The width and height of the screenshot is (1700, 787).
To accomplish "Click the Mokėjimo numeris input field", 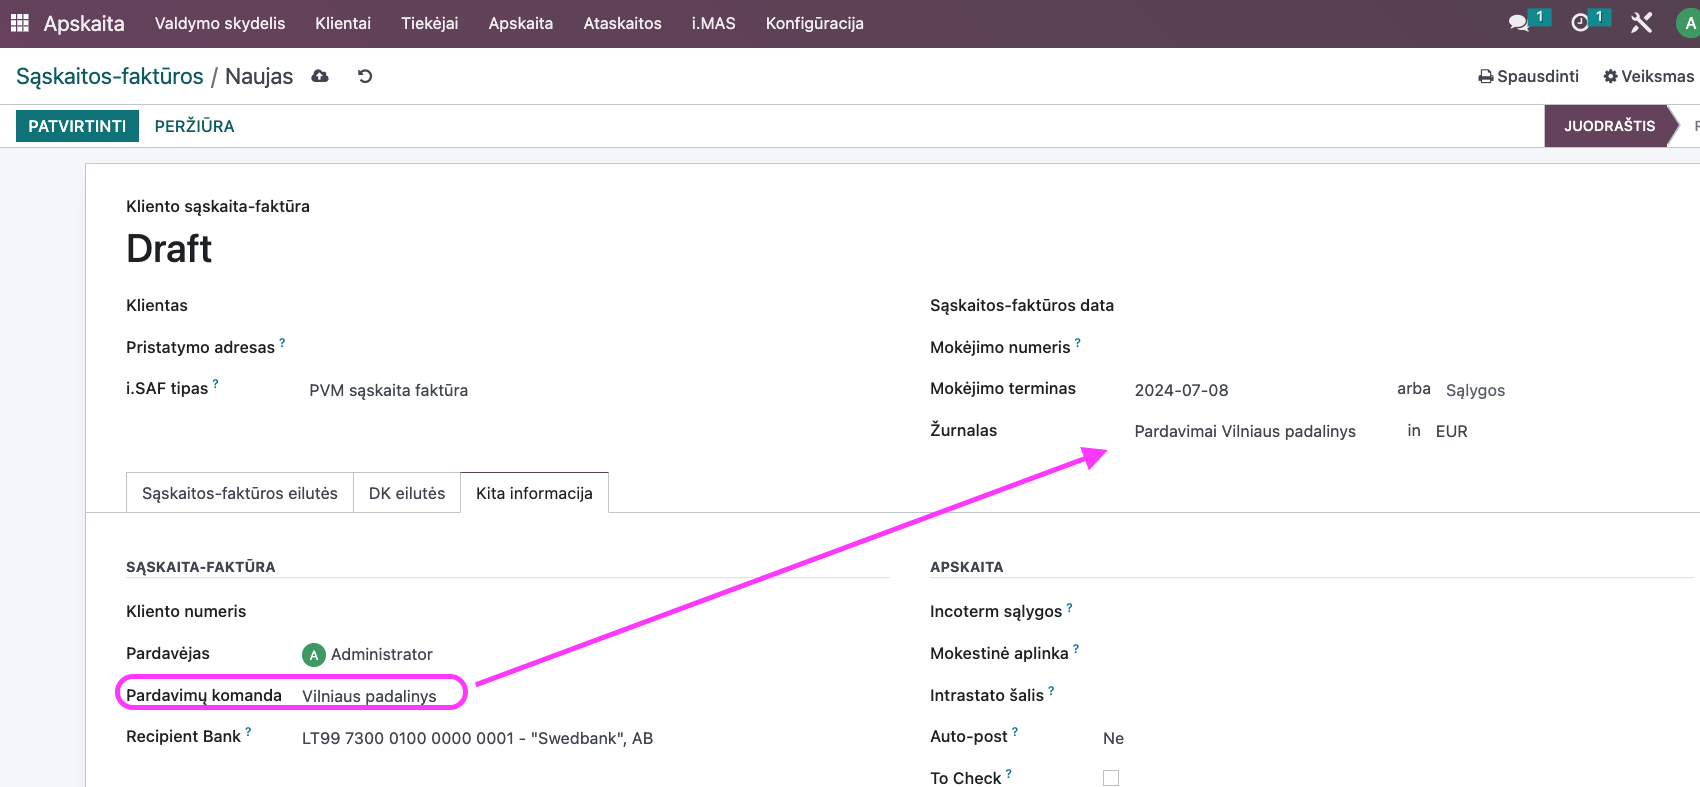I will coord(1410,348).
